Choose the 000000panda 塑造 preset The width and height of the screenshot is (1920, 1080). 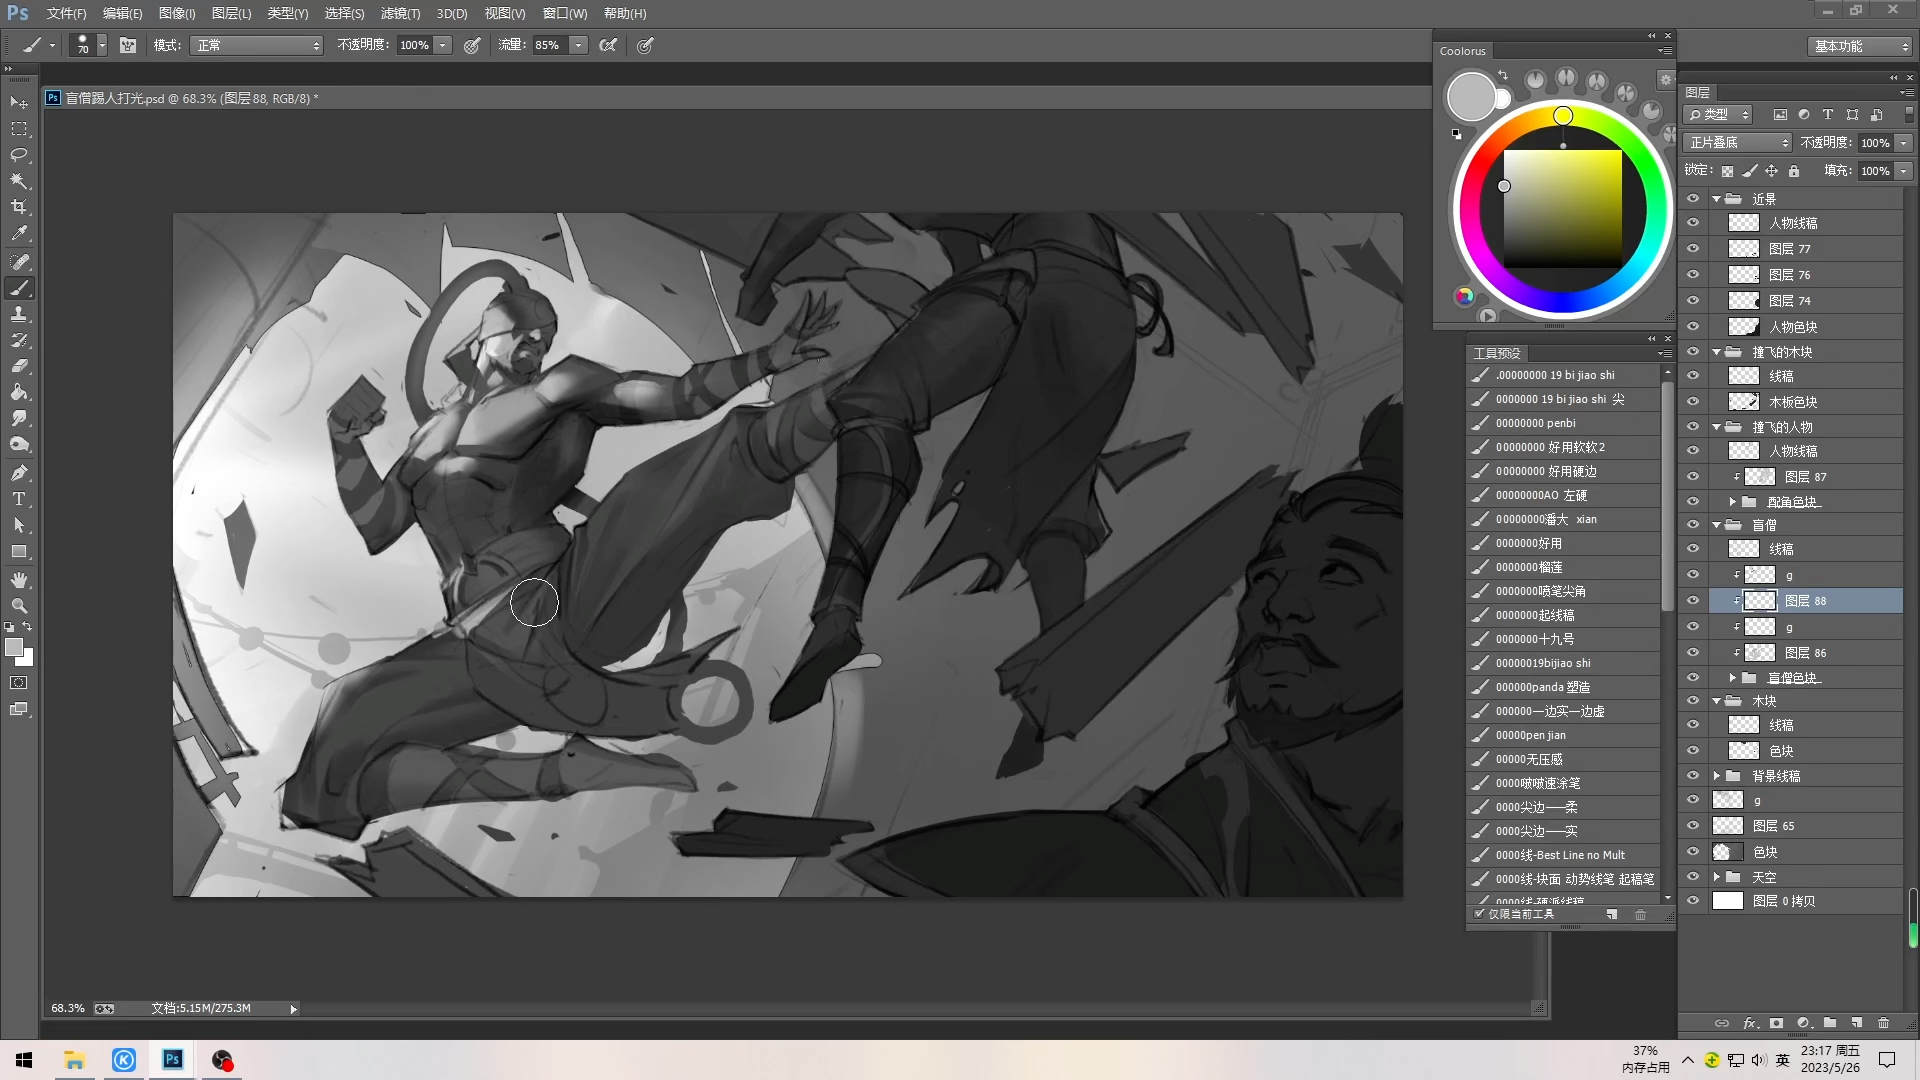(x=1563, y=687)
